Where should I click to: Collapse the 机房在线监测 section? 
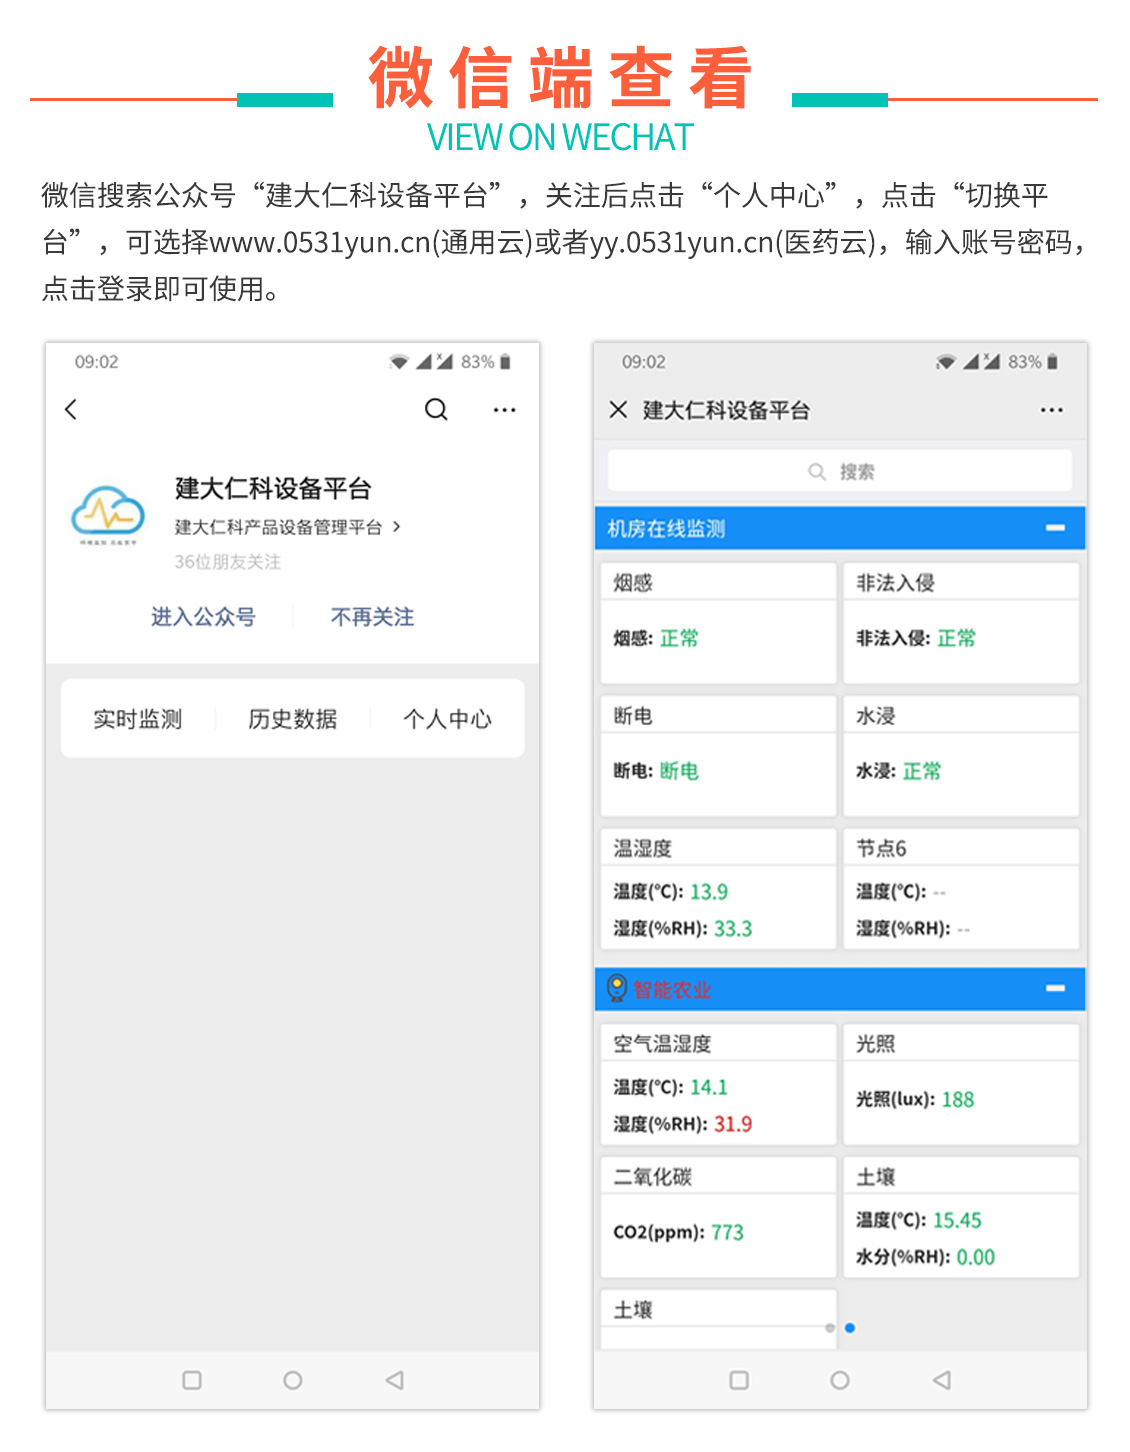[1055, 528]
